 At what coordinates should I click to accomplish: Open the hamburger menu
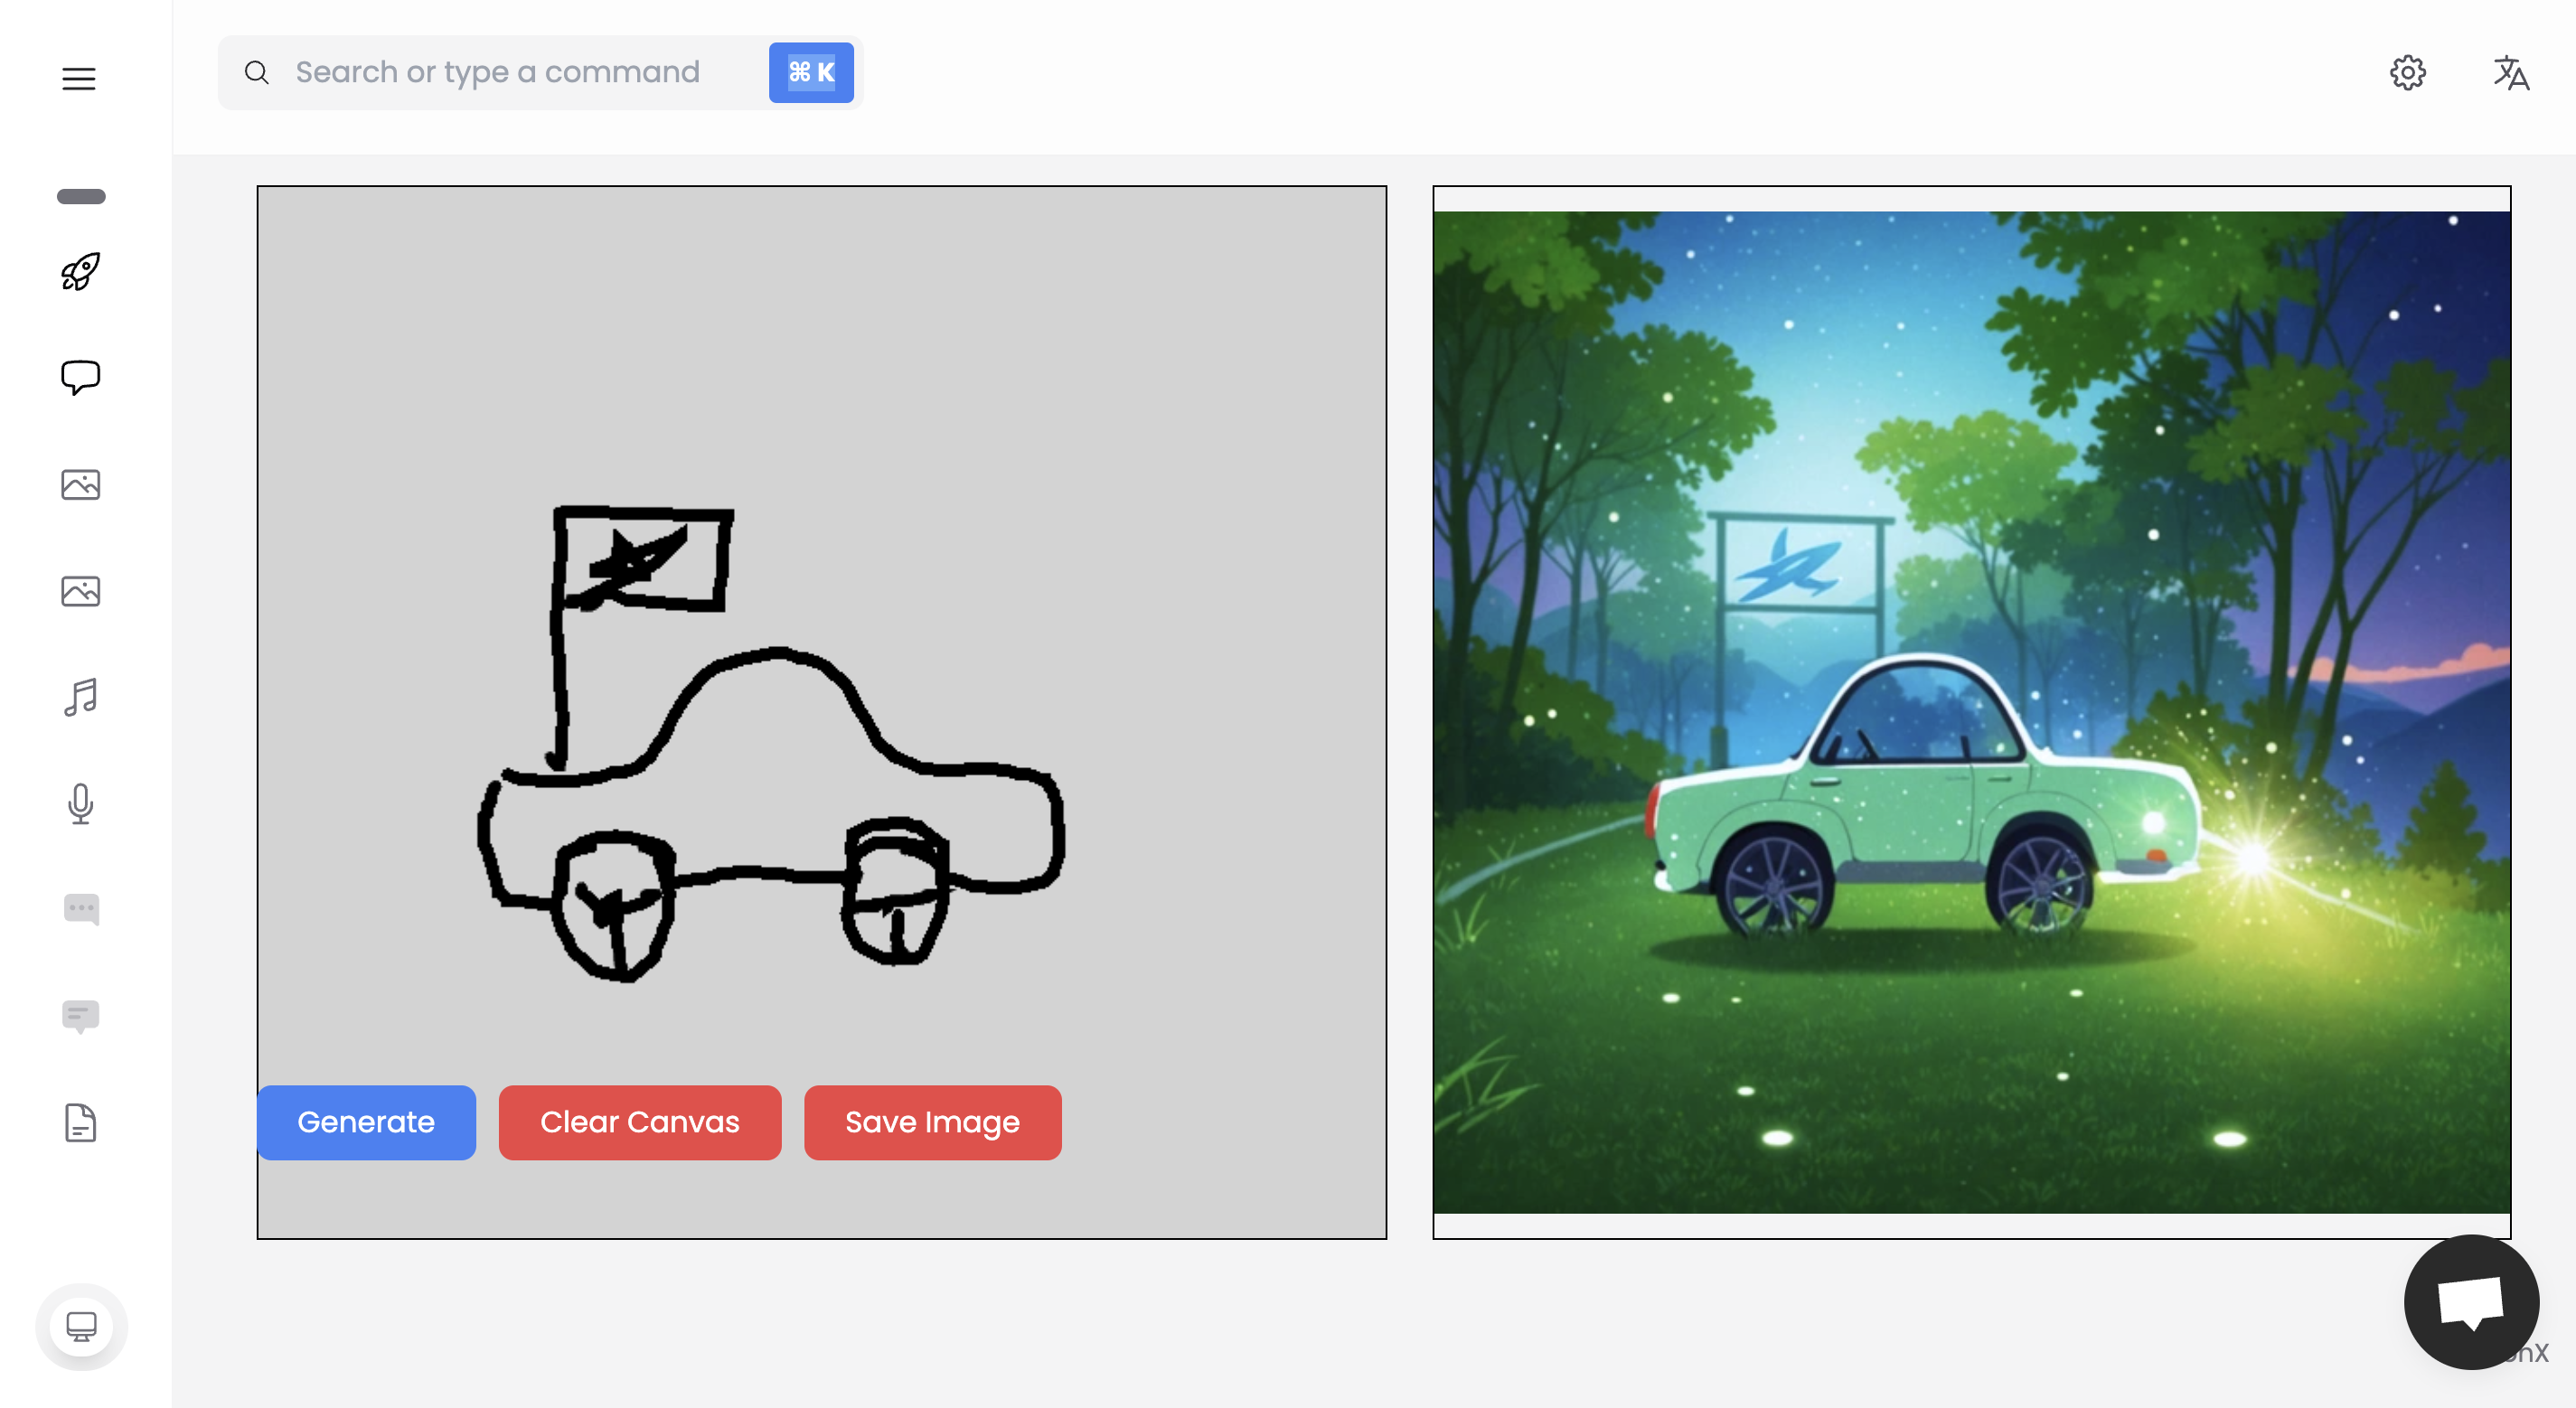click(79, 78)
